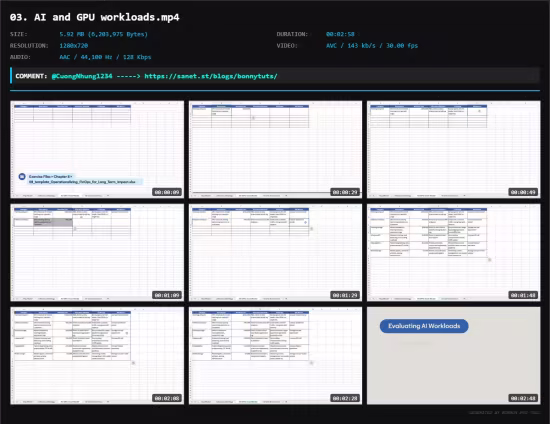The height and width of the screenshot is (424, 550).
Task: Click the file size value 5.92 MB
Action: click(103, 34)
